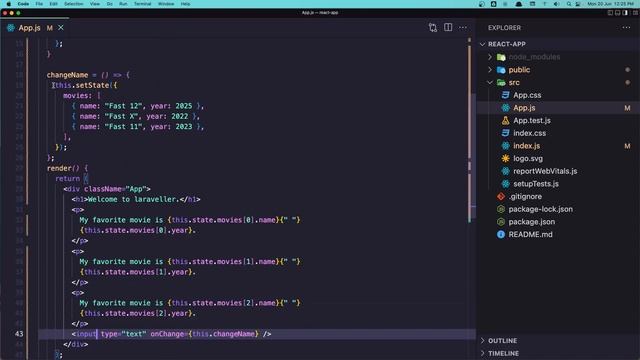Click src folder icon

pyautogui.click(x=501, y=82)
